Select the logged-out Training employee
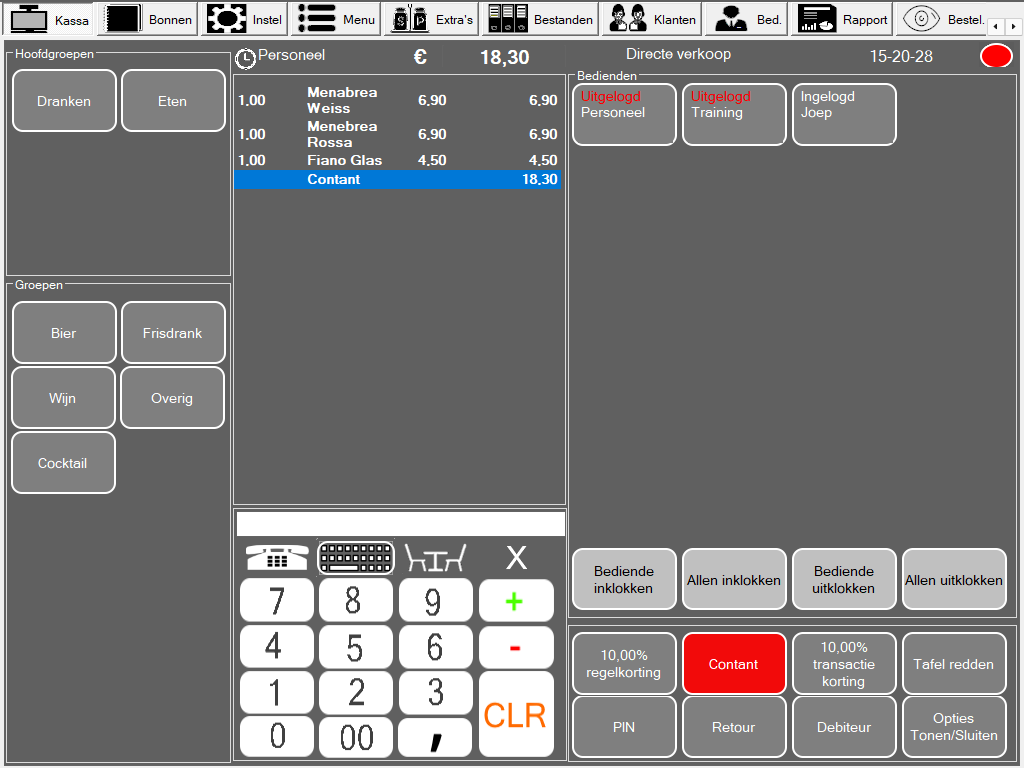 tap(734, 114)
